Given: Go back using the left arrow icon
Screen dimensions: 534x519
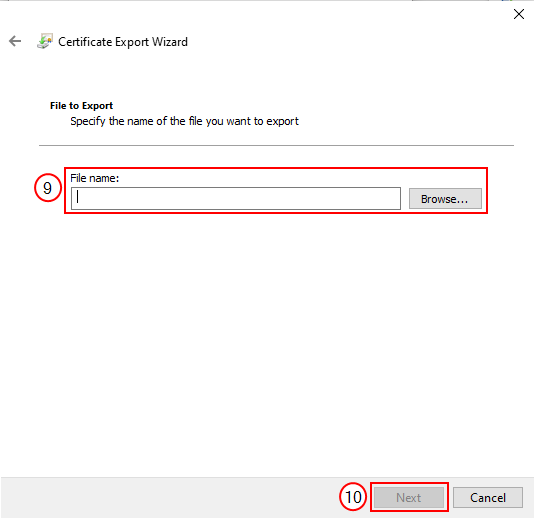Looking at the screenshot, I should [15, 41].
